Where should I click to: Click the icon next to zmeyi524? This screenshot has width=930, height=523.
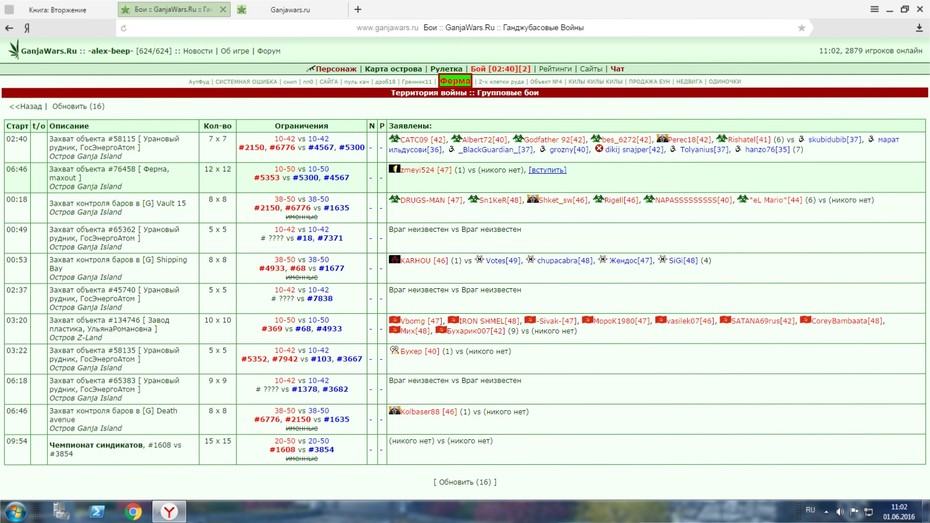394,169
